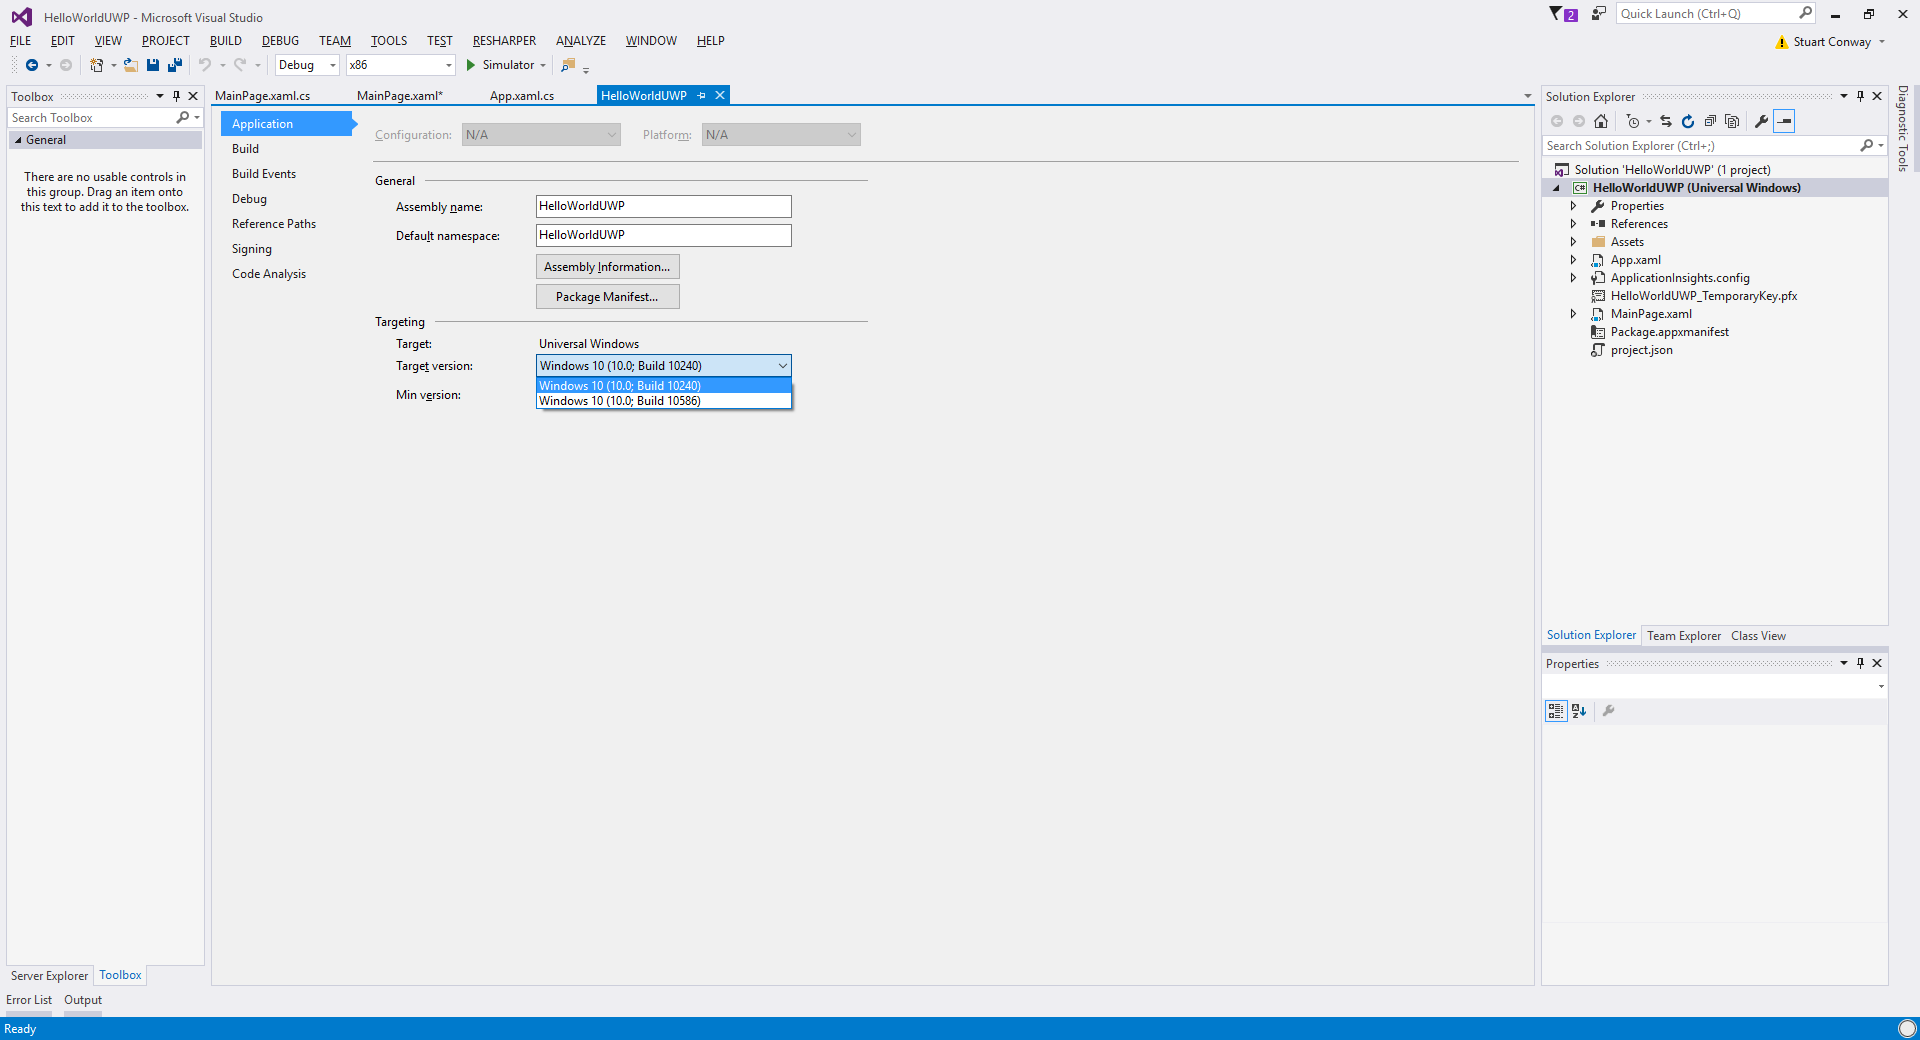Click Property Pages wrench in Properties panel
1920x1040 pixels.
click(x=1609, y=711)
